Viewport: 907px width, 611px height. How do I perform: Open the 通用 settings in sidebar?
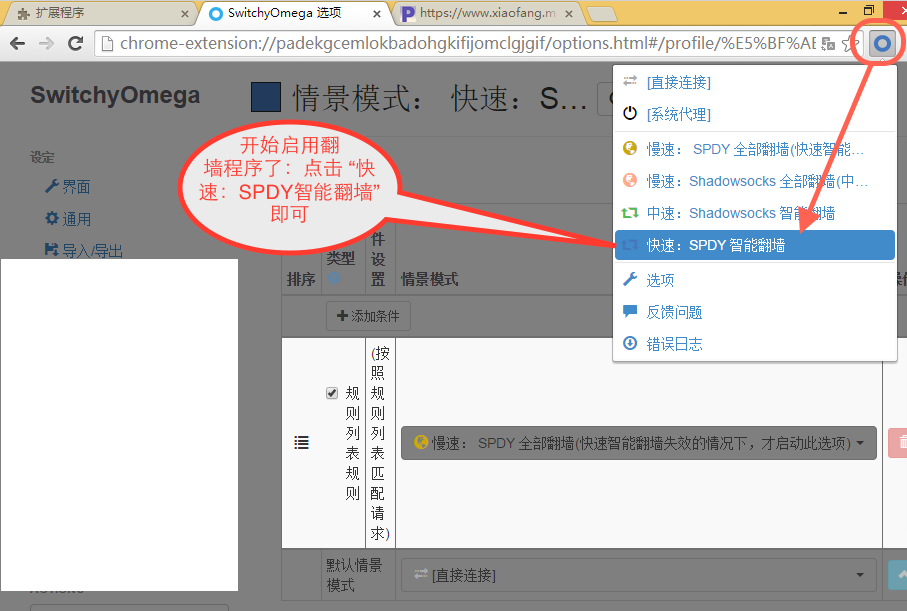point(68,219)
